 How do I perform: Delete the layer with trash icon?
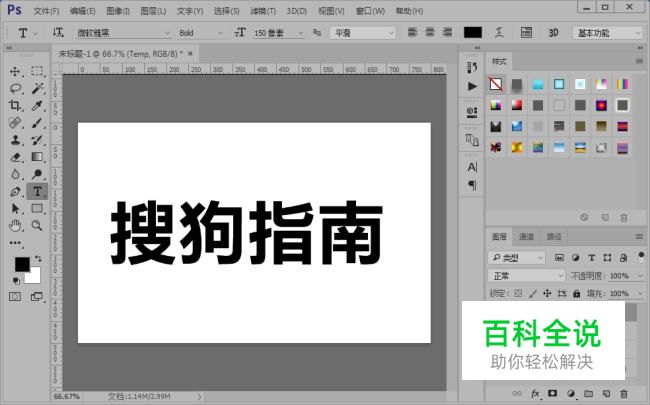click(624, 393)
